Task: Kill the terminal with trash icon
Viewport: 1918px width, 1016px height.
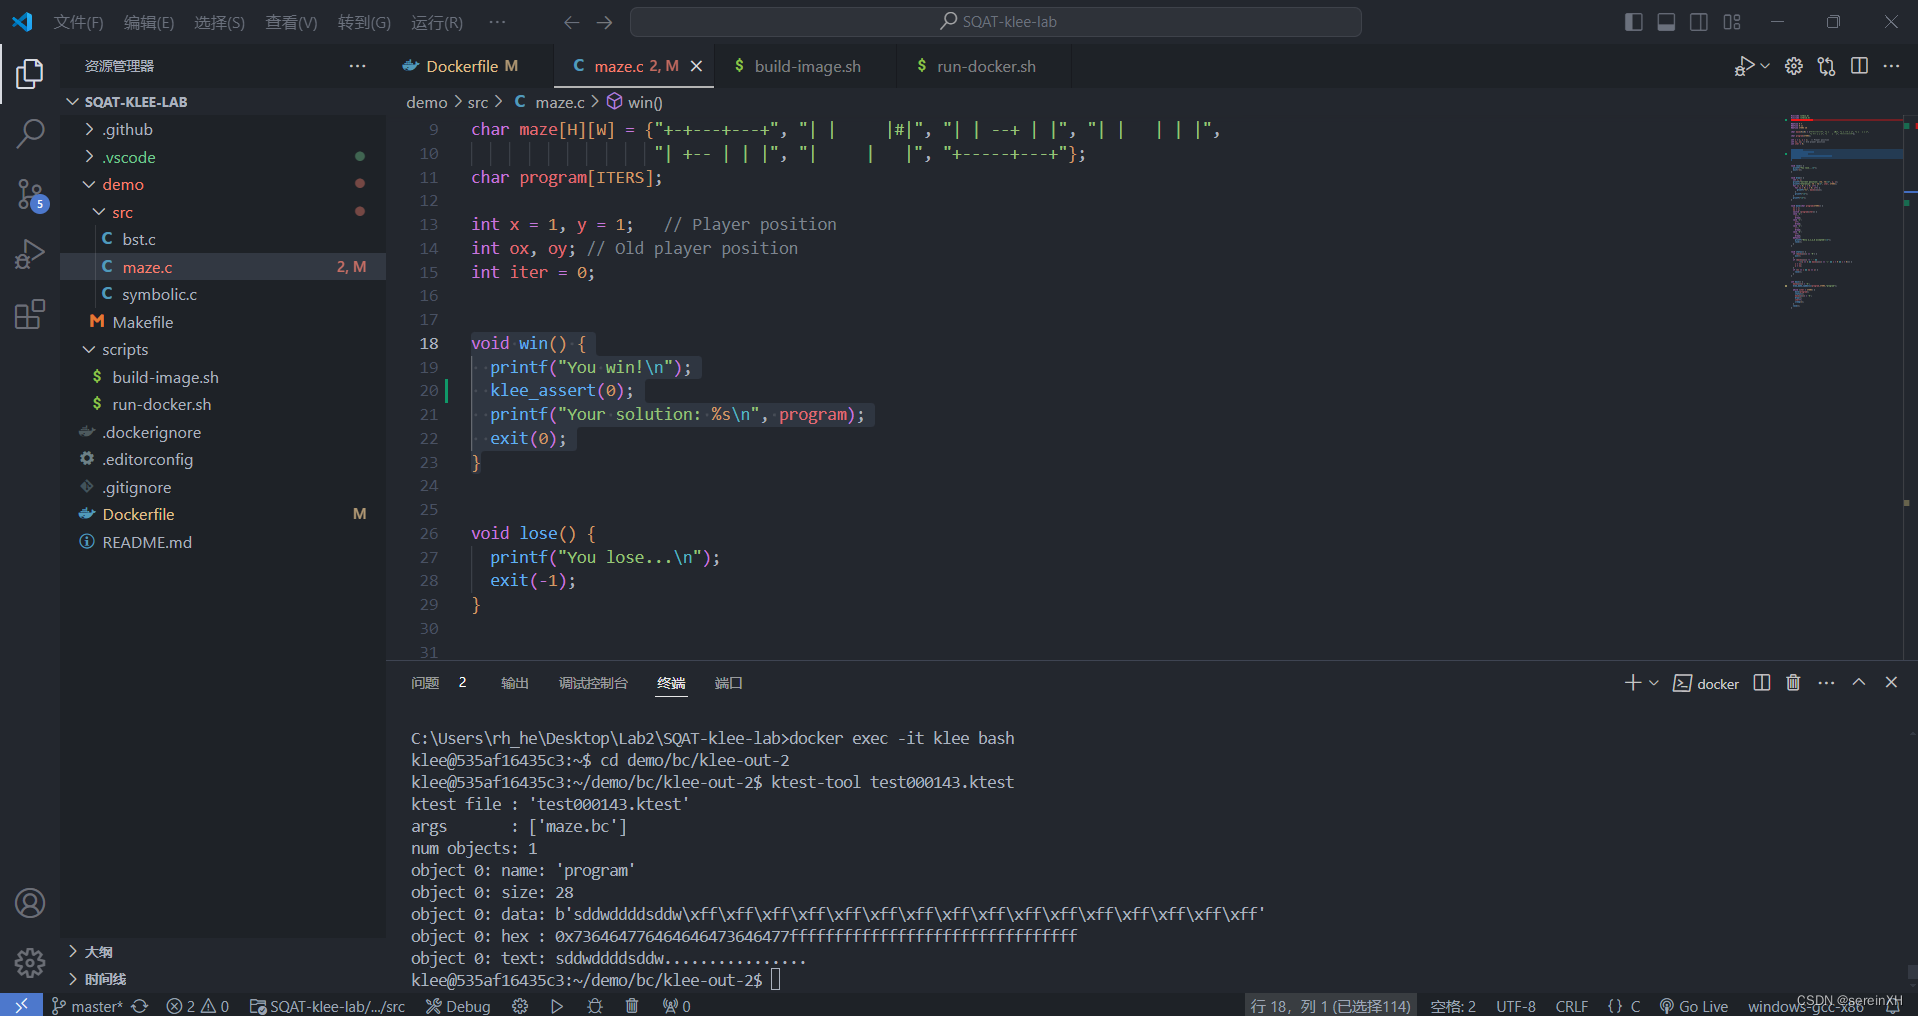Action: [1793, 683]
